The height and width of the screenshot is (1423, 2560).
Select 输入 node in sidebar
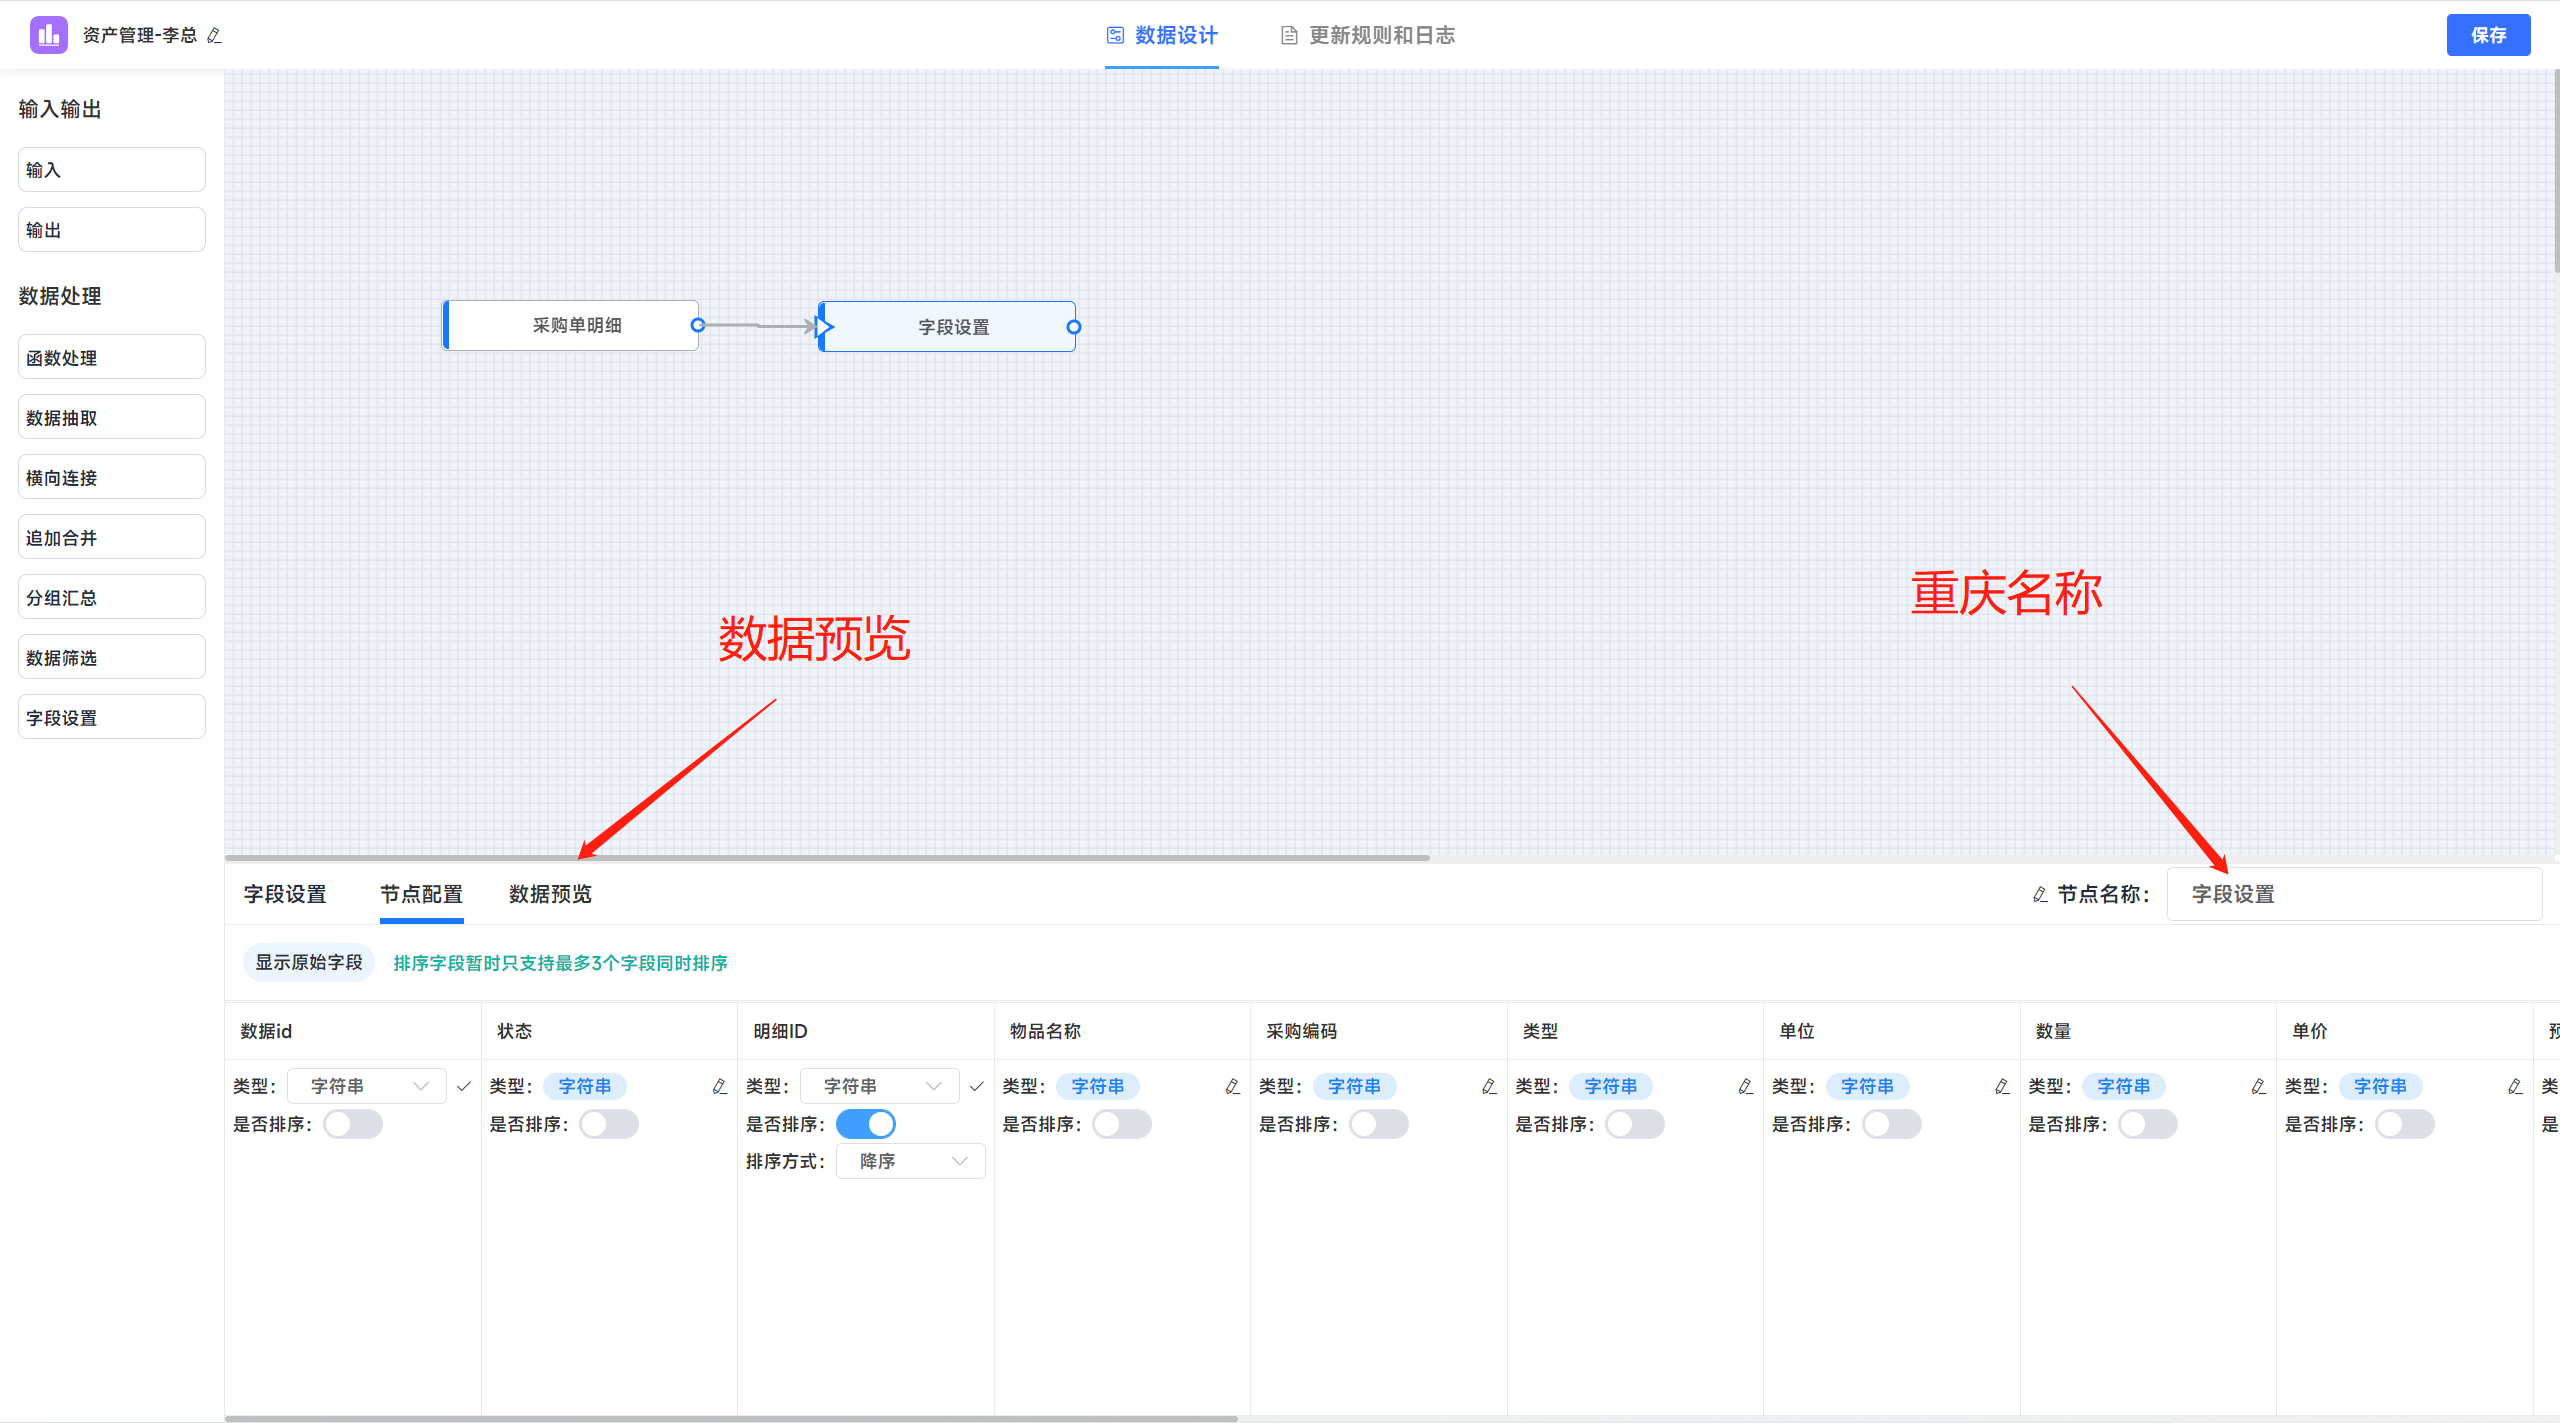coord(112,170)
